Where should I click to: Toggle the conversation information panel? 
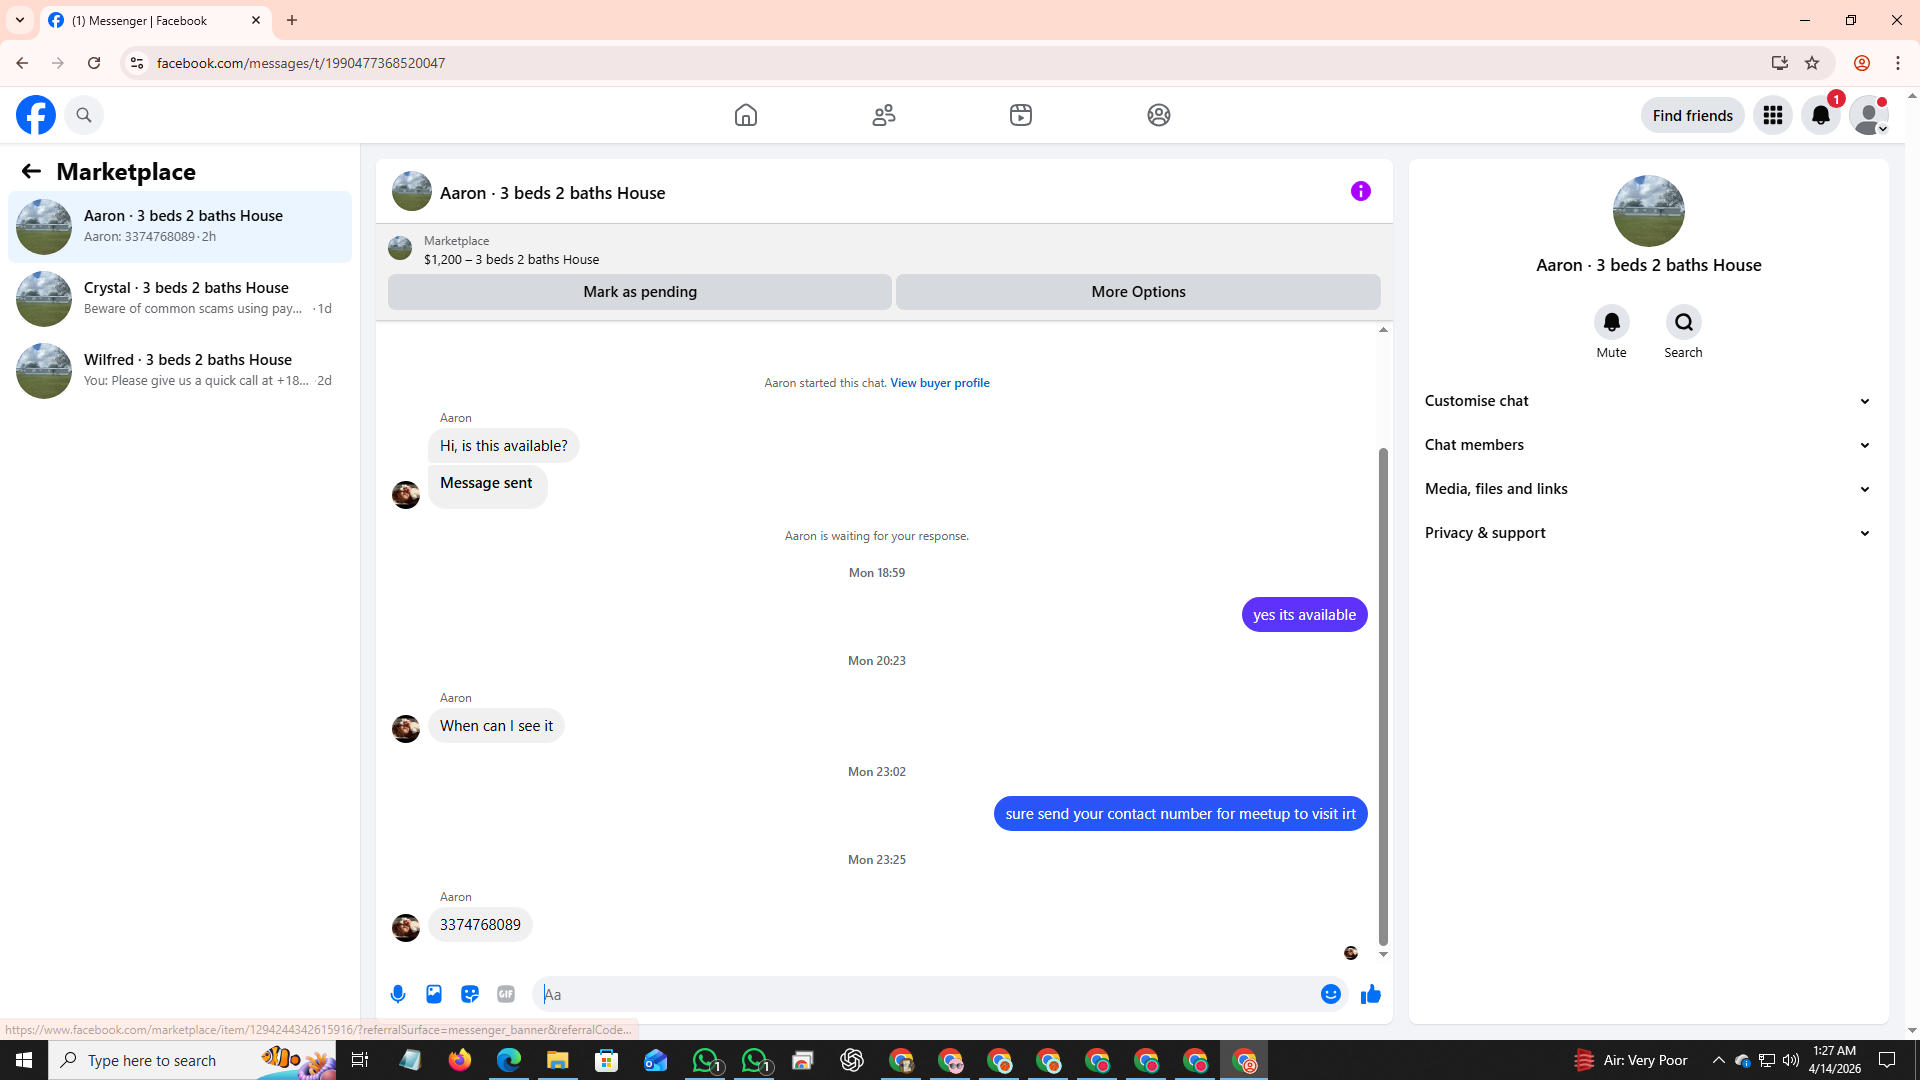pos(1360,191)
